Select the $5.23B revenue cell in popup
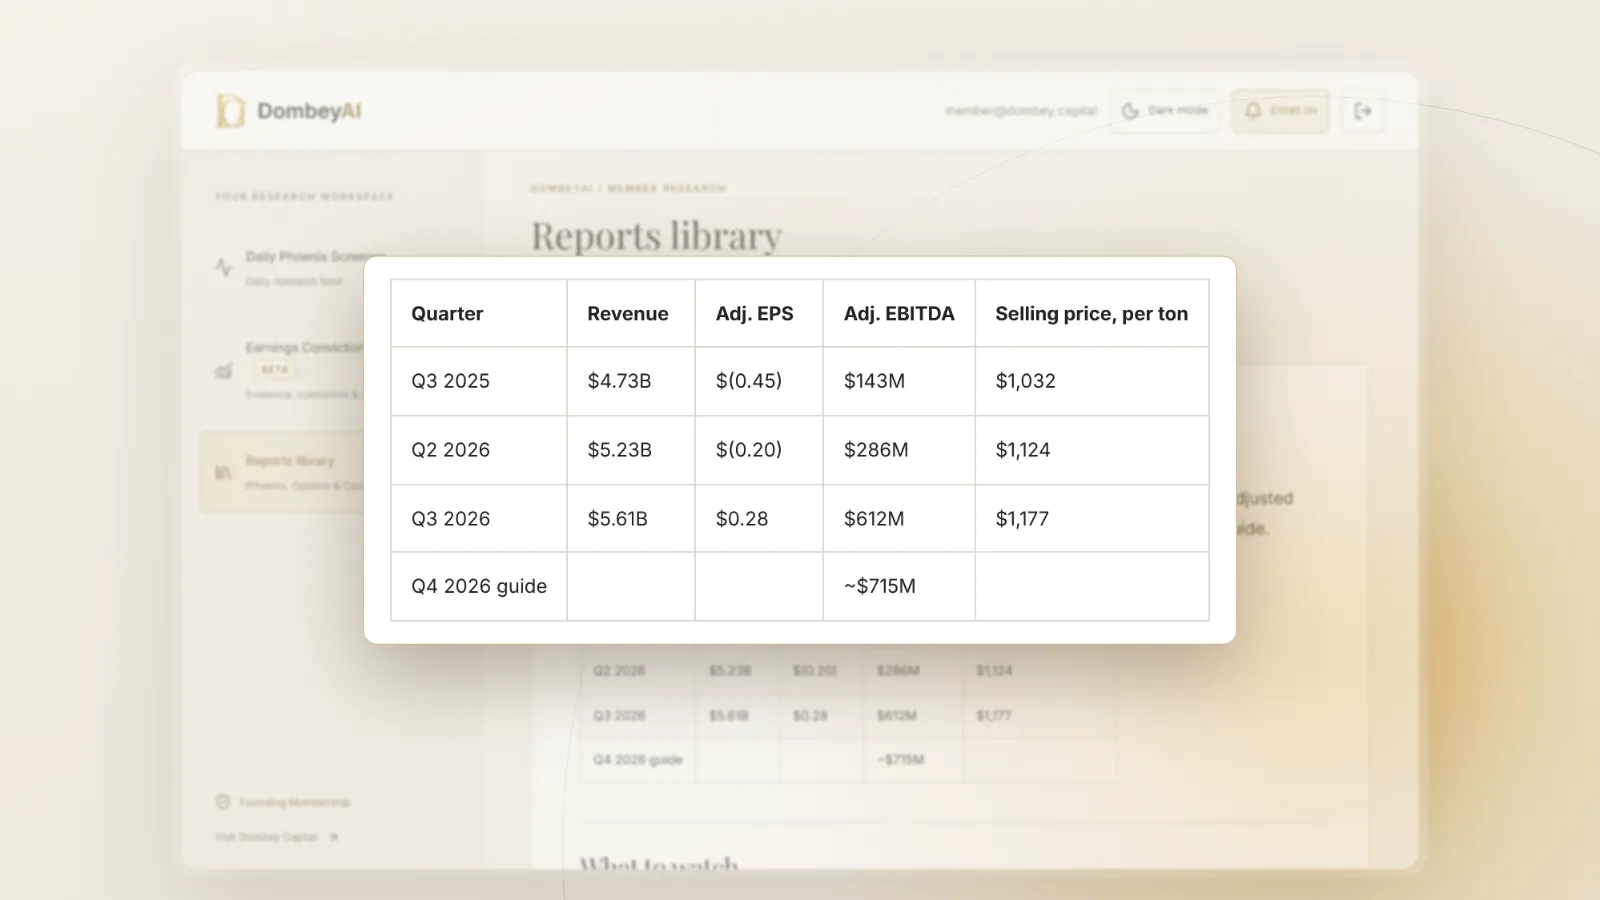This screenshot has height=900, width=1600. 631,450
